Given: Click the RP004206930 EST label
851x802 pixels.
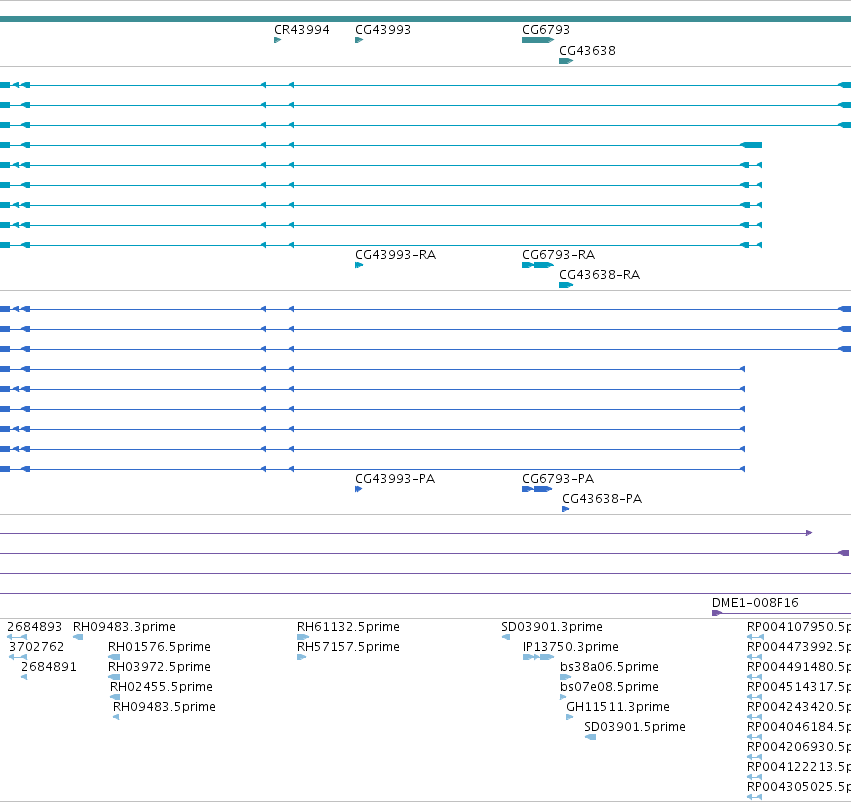Looking at the screenshot, I should (798, 748).
